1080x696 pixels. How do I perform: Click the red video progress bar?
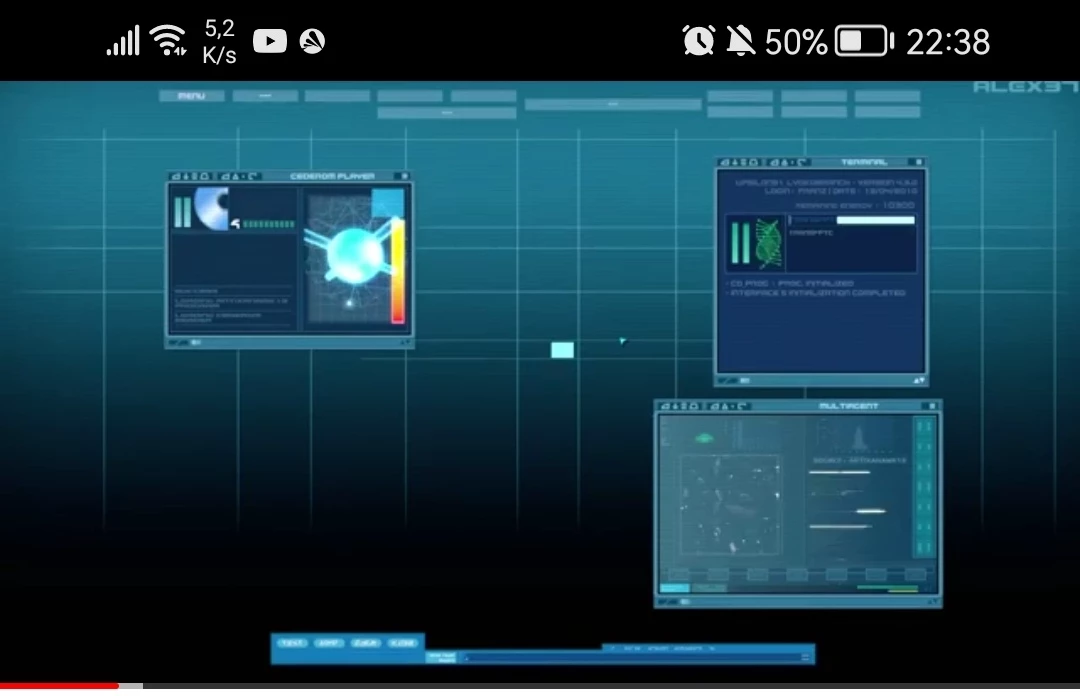tap(59, 686)
